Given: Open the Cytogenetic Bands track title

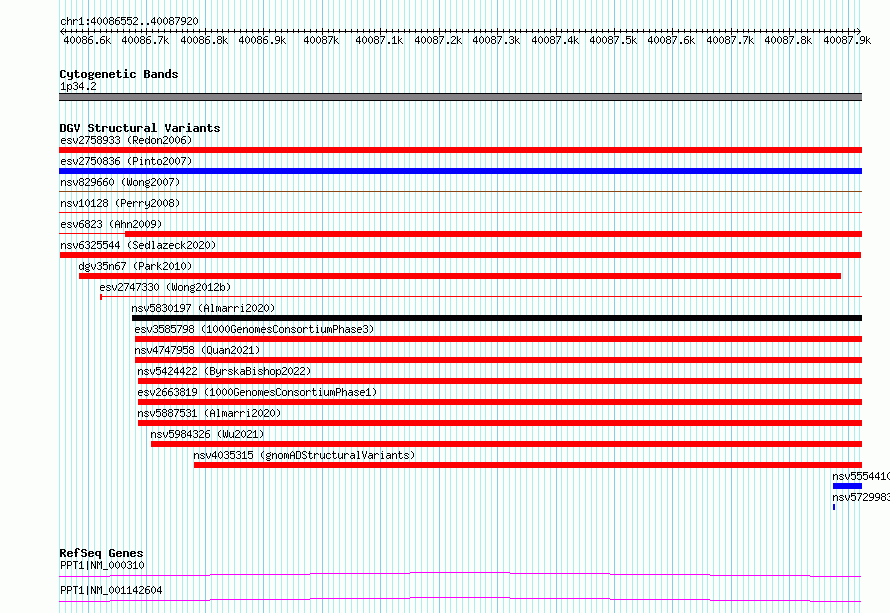Looking at the screenshot, I should (x=119, y=74).
